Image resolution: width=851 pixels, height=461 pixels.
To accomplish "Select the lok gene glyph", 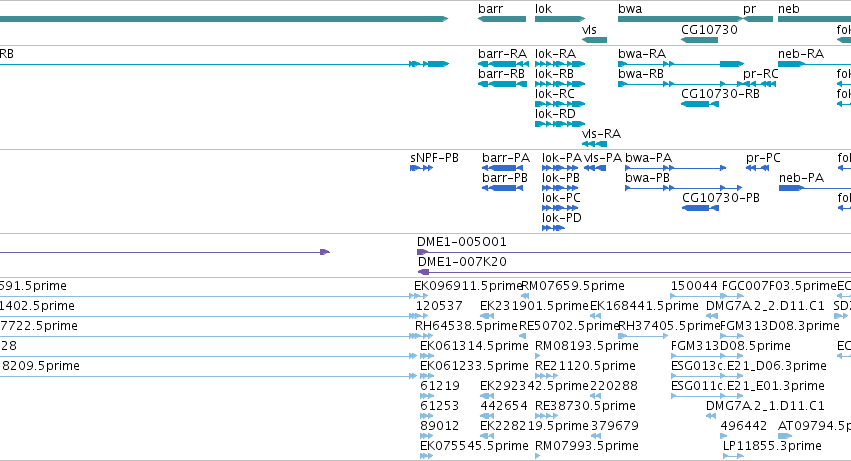I will [560, 19].
